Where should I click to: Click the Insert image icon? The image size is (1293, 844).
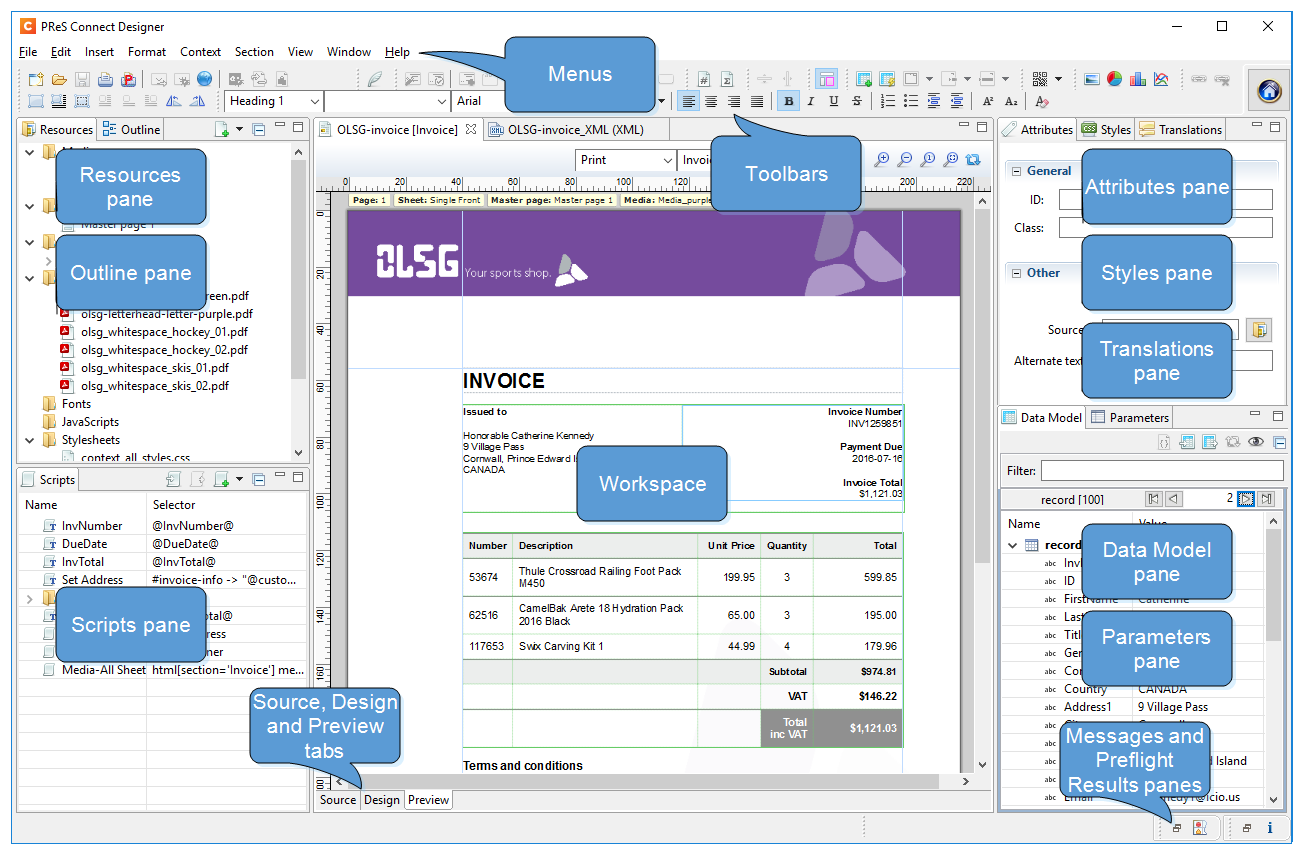1092,79
